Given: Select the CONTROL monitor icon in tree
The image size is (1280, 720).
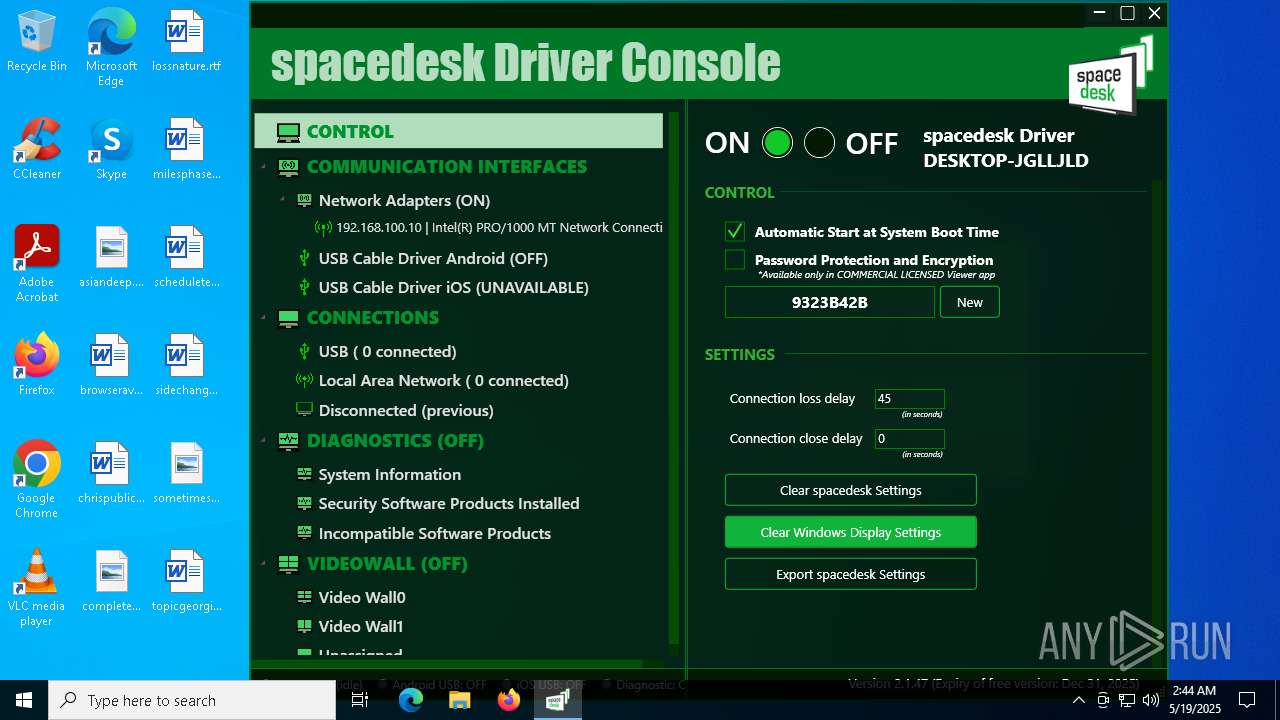Looking at the screenshot, I should click(288, 132).
